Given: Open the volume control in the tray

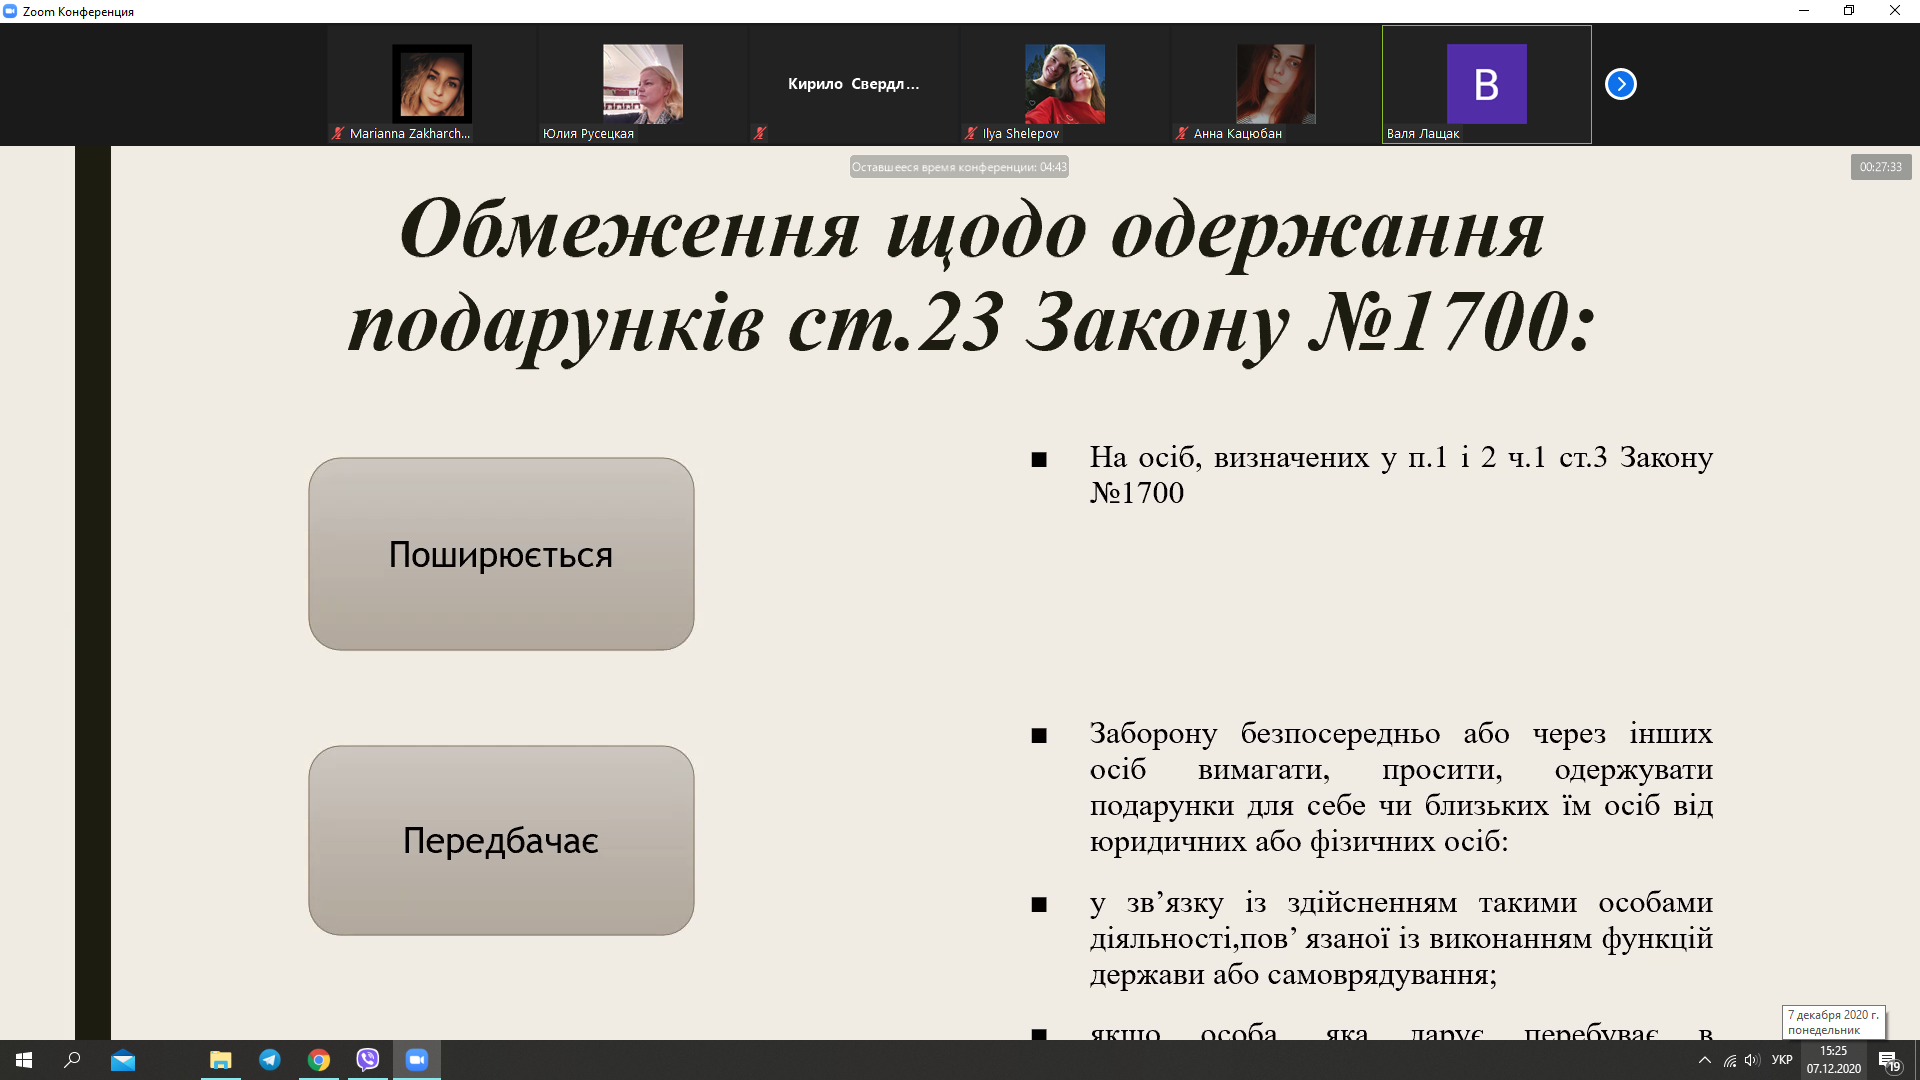Looking at the screenshot, I should click(1751, 1060).
